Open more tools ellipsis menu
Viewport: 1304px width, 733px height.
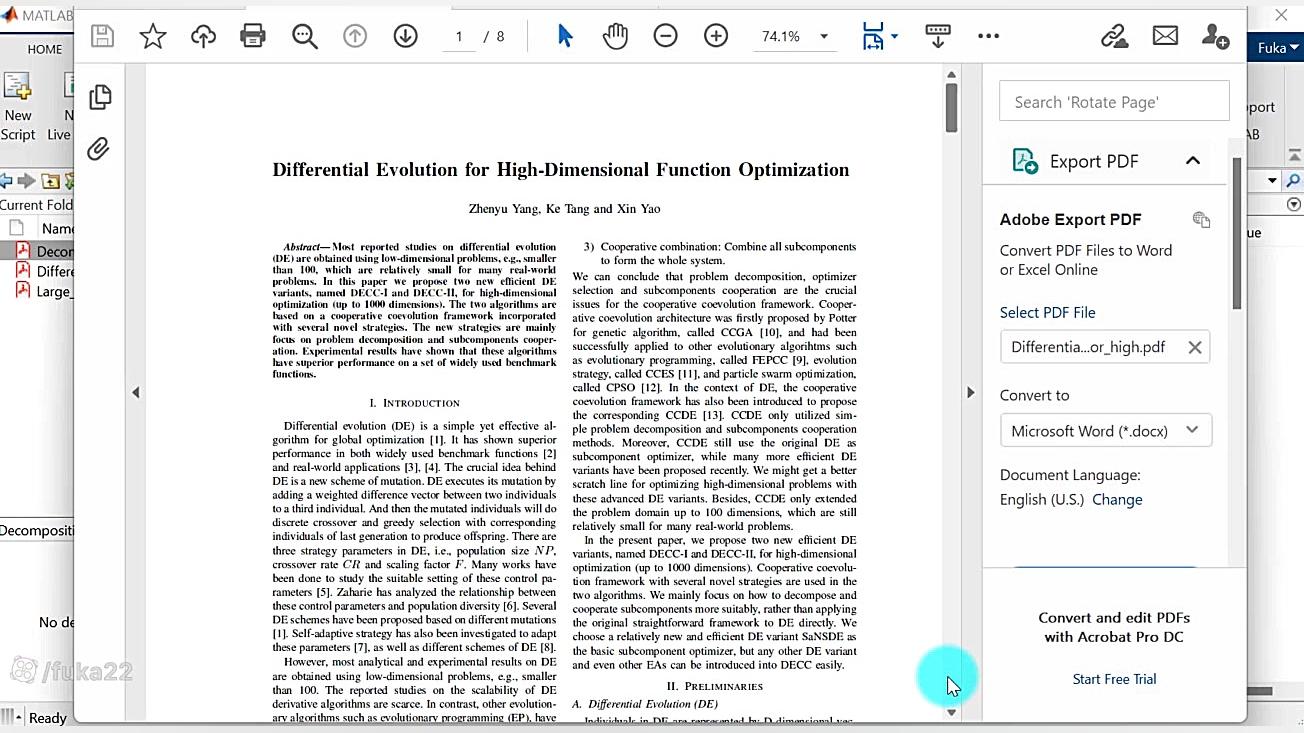click(x=988, y=37)
